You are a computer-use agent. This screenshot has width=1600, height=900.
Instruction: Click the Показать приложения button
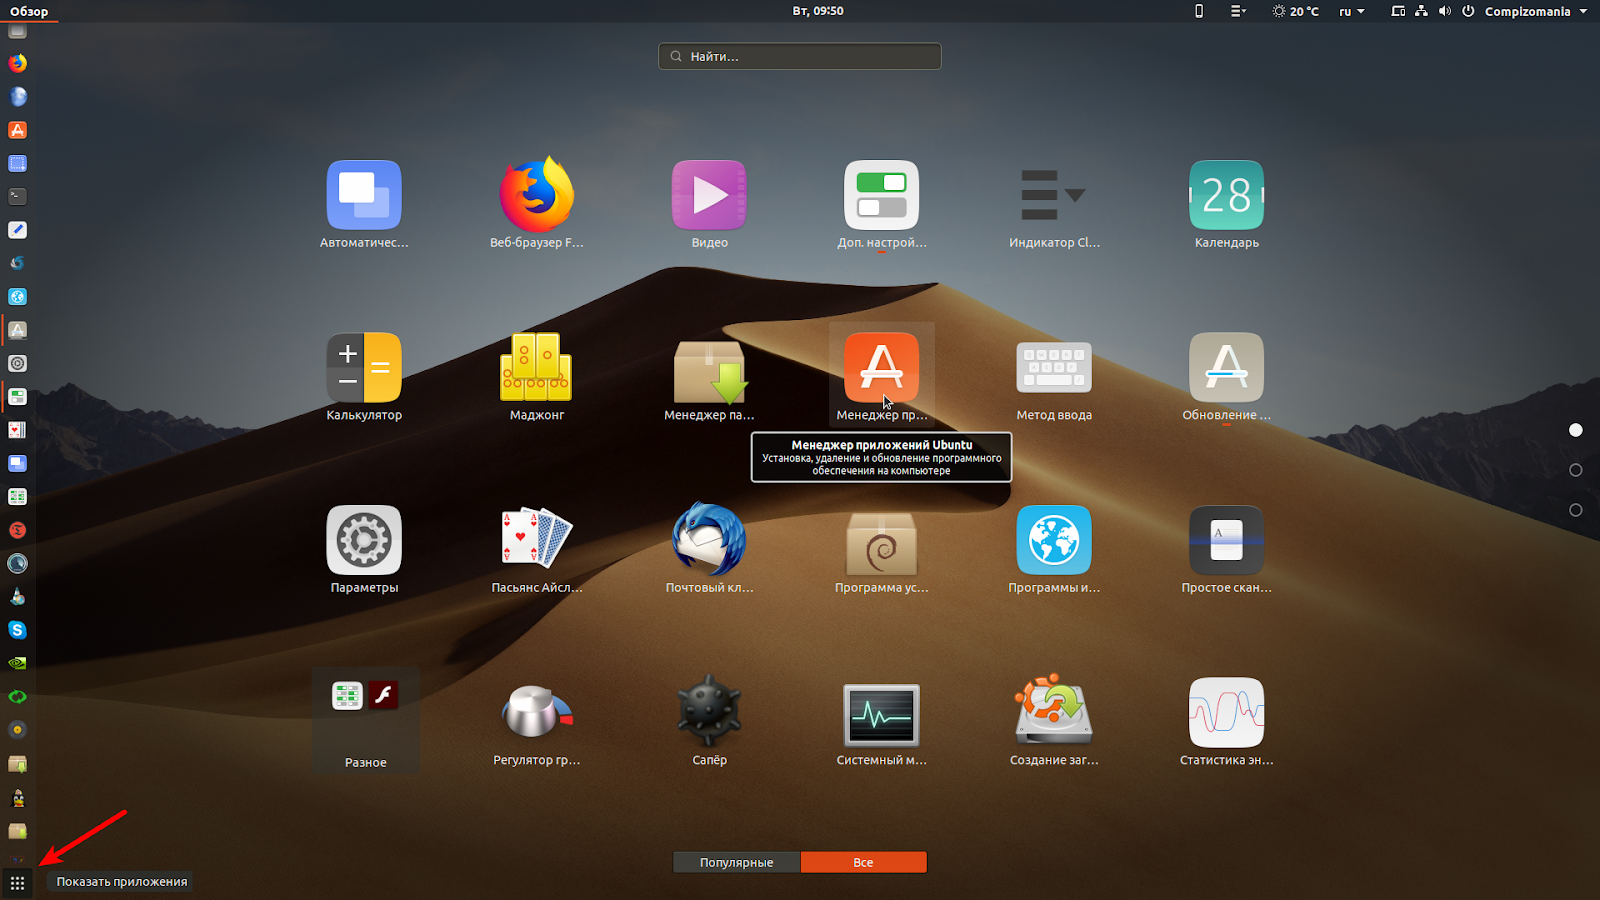(x=18, y=881)
